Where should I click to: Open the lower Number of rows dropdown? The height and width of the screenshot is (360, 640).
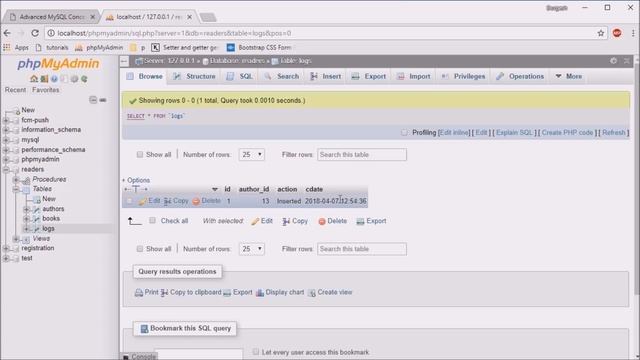pos(251,249)
